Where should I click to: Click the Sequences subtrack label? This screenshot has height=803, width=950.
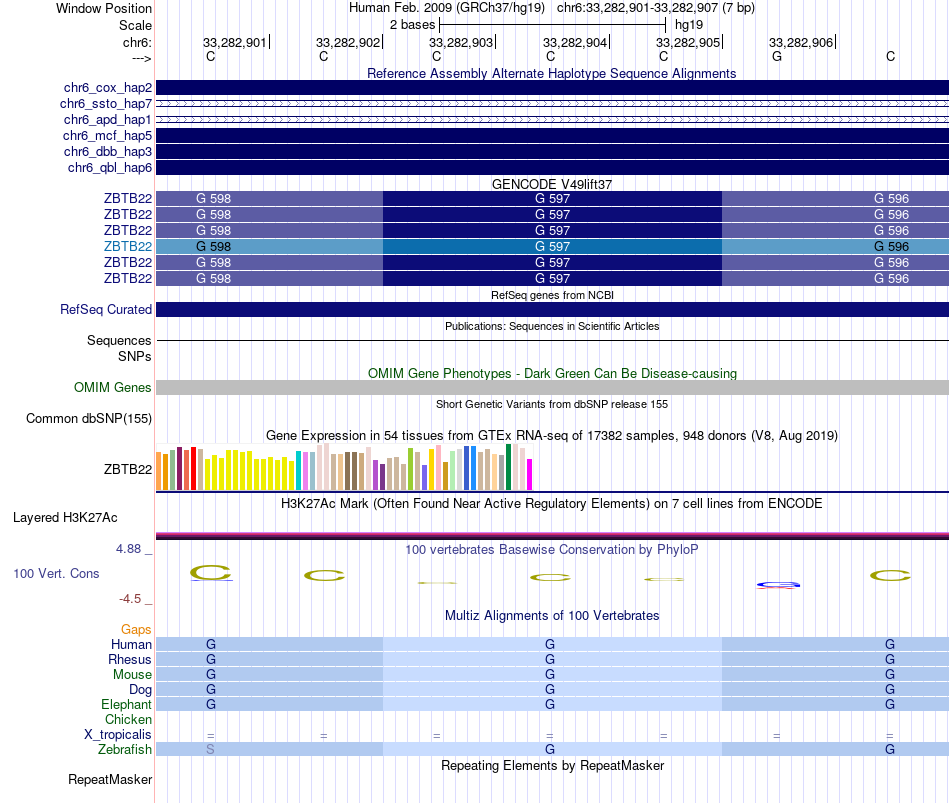click(119, 341)
